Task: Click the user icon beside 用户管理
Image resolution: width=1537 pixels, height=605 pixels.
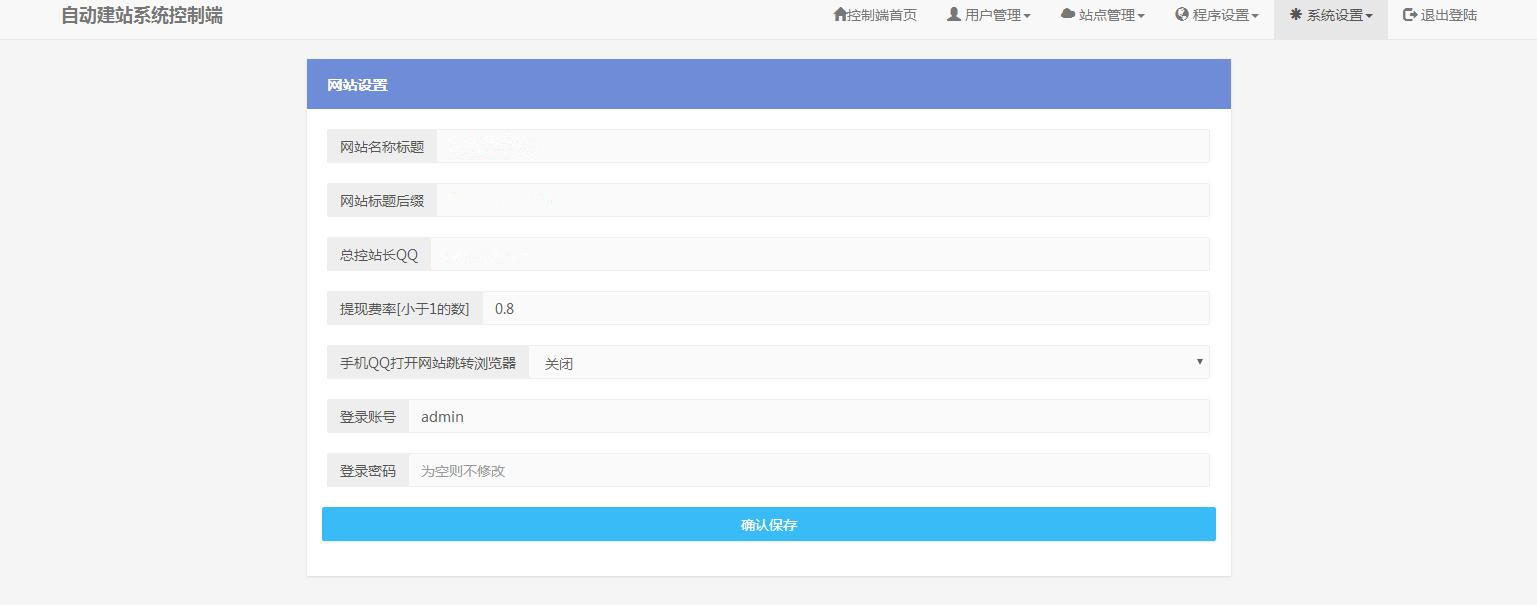Action: click(954, 15)
